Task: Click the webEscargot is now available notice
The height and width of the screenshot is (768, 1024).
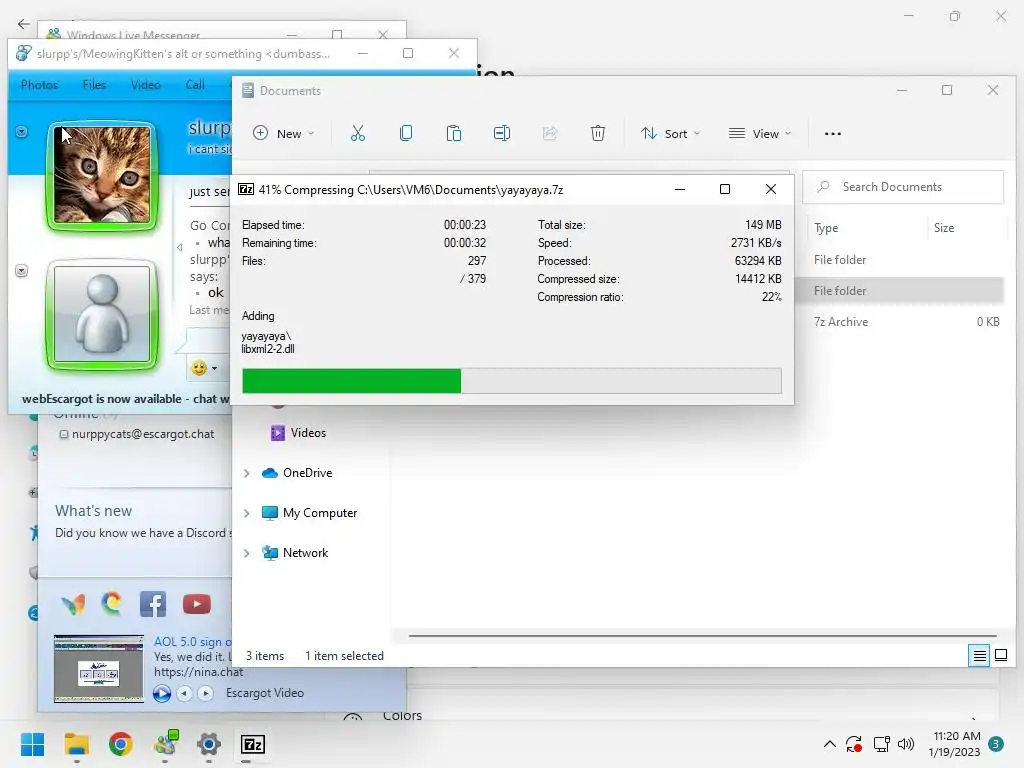Action: click(x=125, y=398)
